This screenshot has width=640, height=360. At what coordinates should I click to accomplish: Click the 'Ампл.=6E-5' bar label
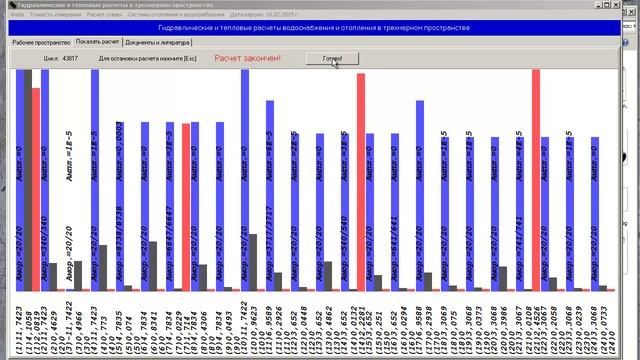(269, 156)
